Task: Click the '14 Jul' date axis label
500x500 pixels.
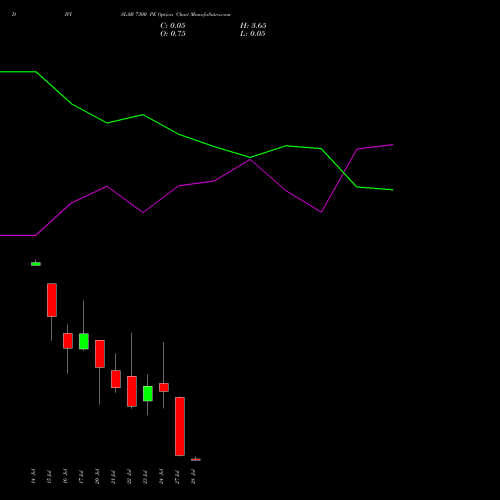Action: 33,476
